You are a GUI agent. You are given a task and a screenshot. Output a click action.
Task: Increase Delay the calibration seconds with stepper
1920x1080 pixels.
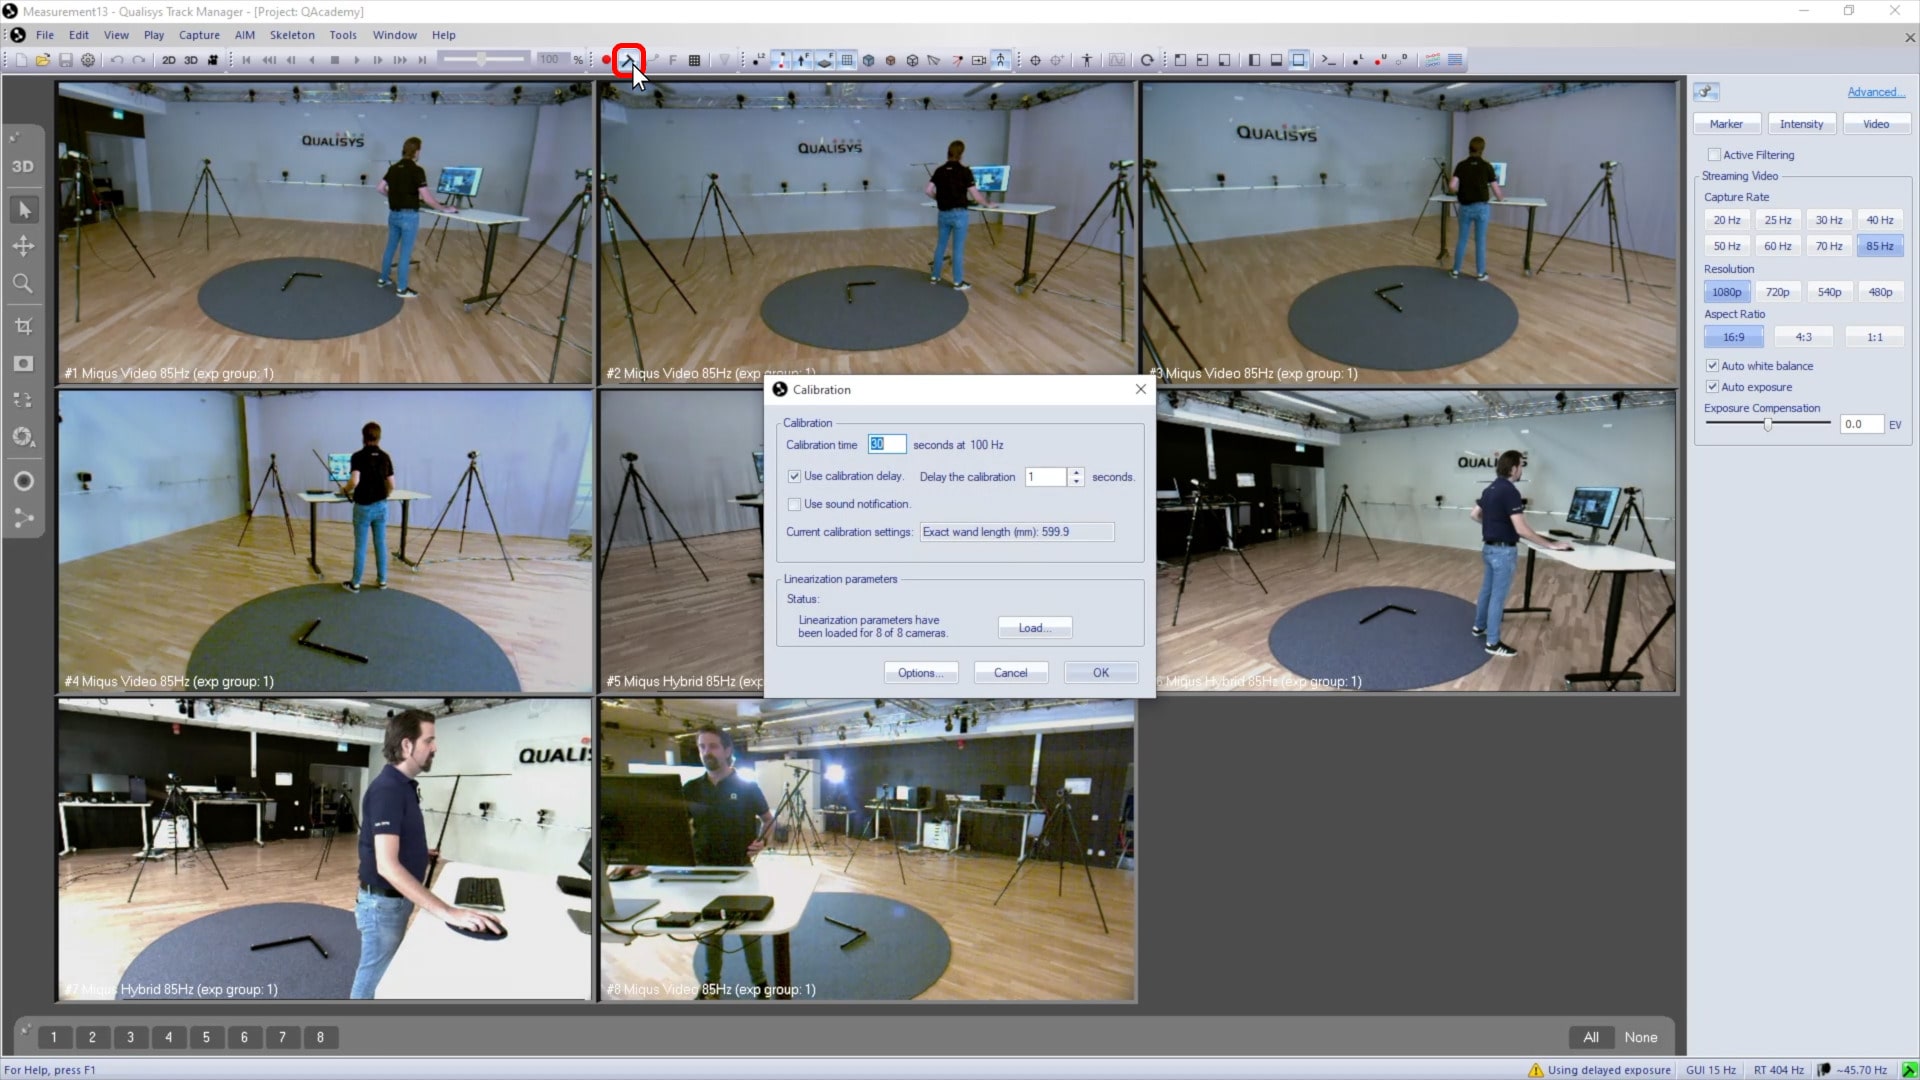click(1077, 472)
